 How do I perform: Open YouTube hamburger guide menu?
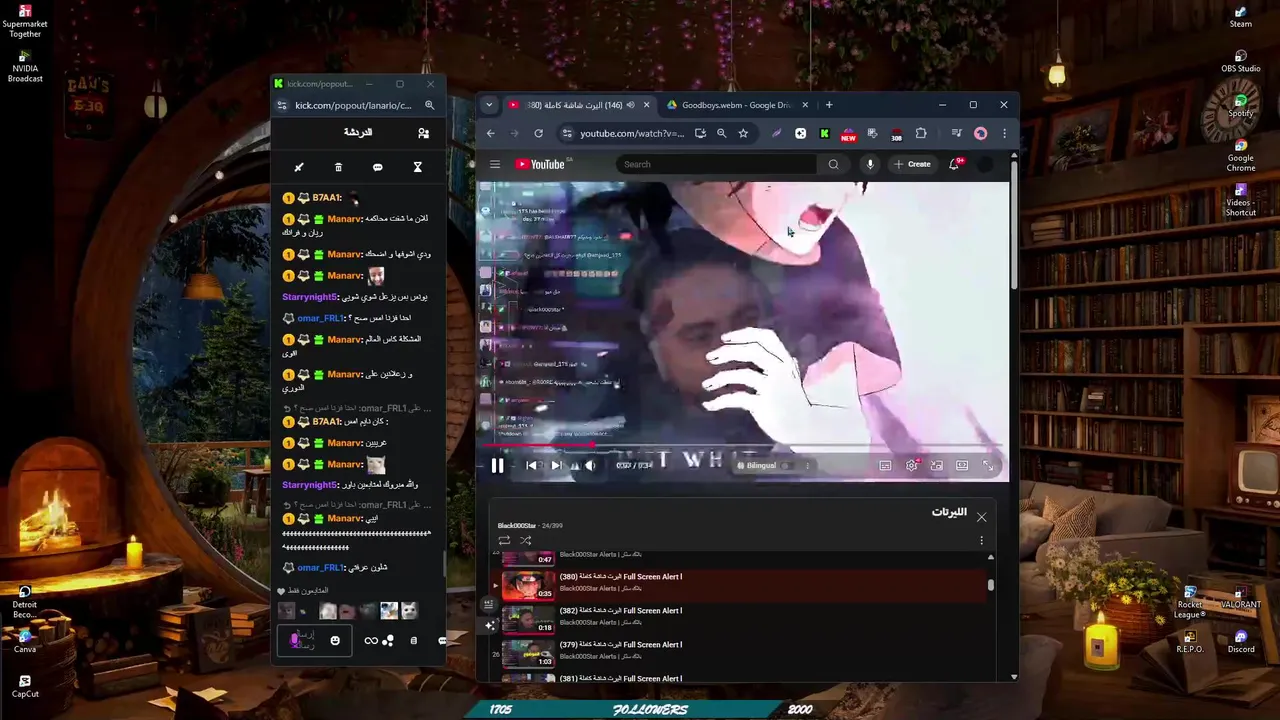494,164
